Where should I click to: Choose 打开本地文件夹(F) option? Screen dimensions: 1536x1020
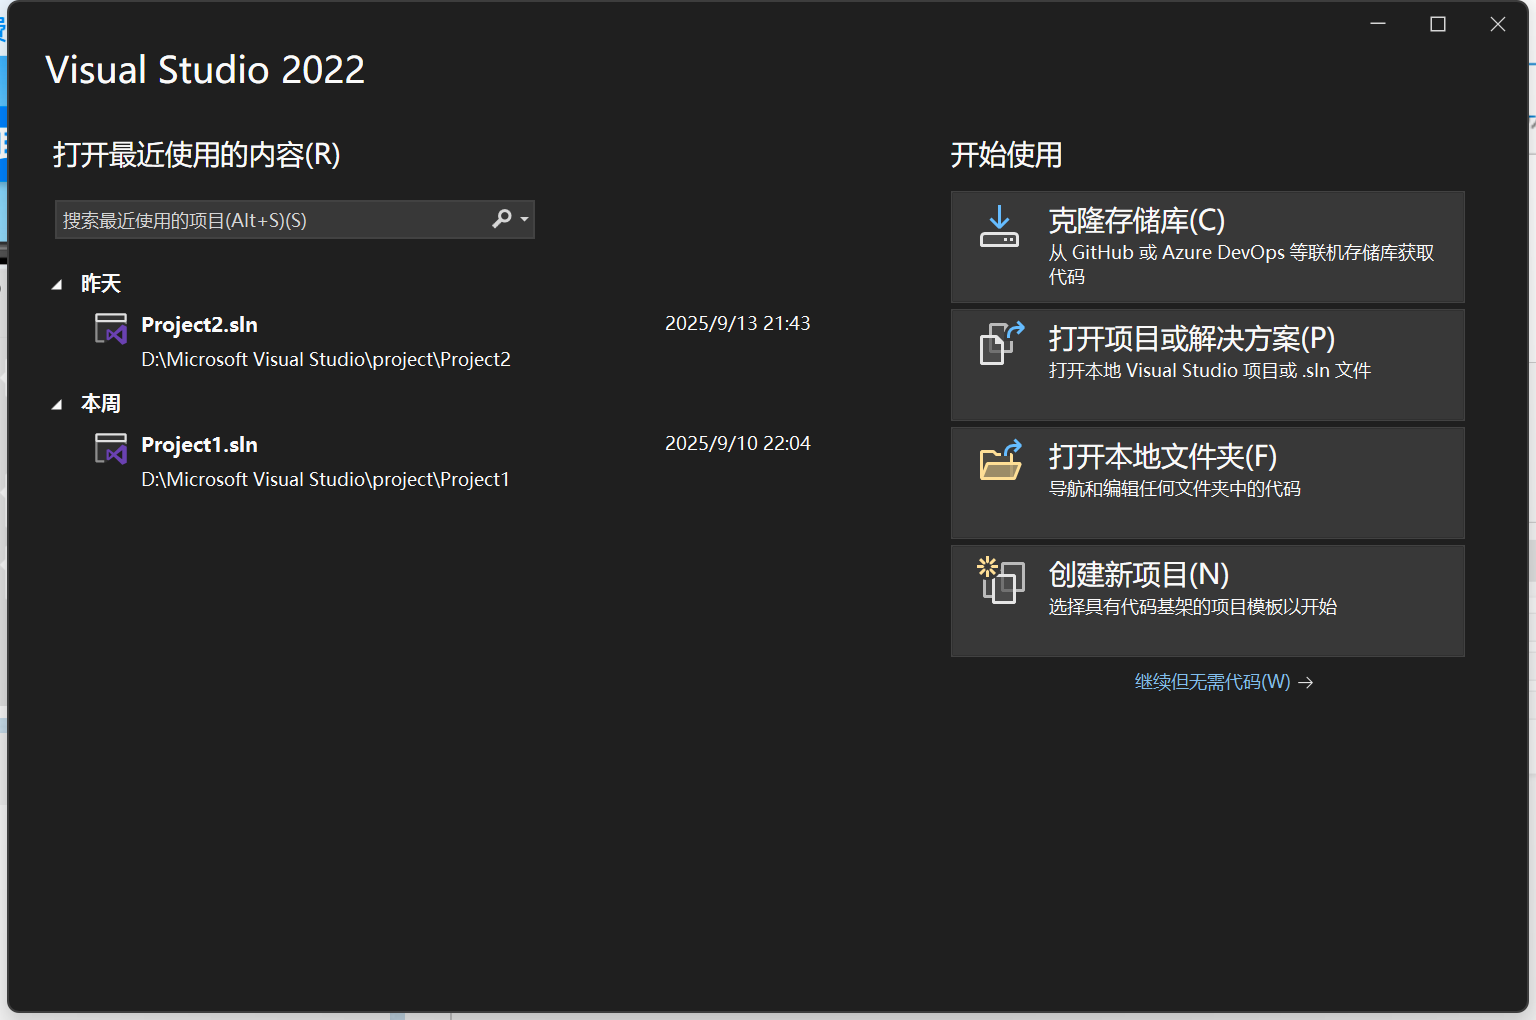coord(1207,483)
